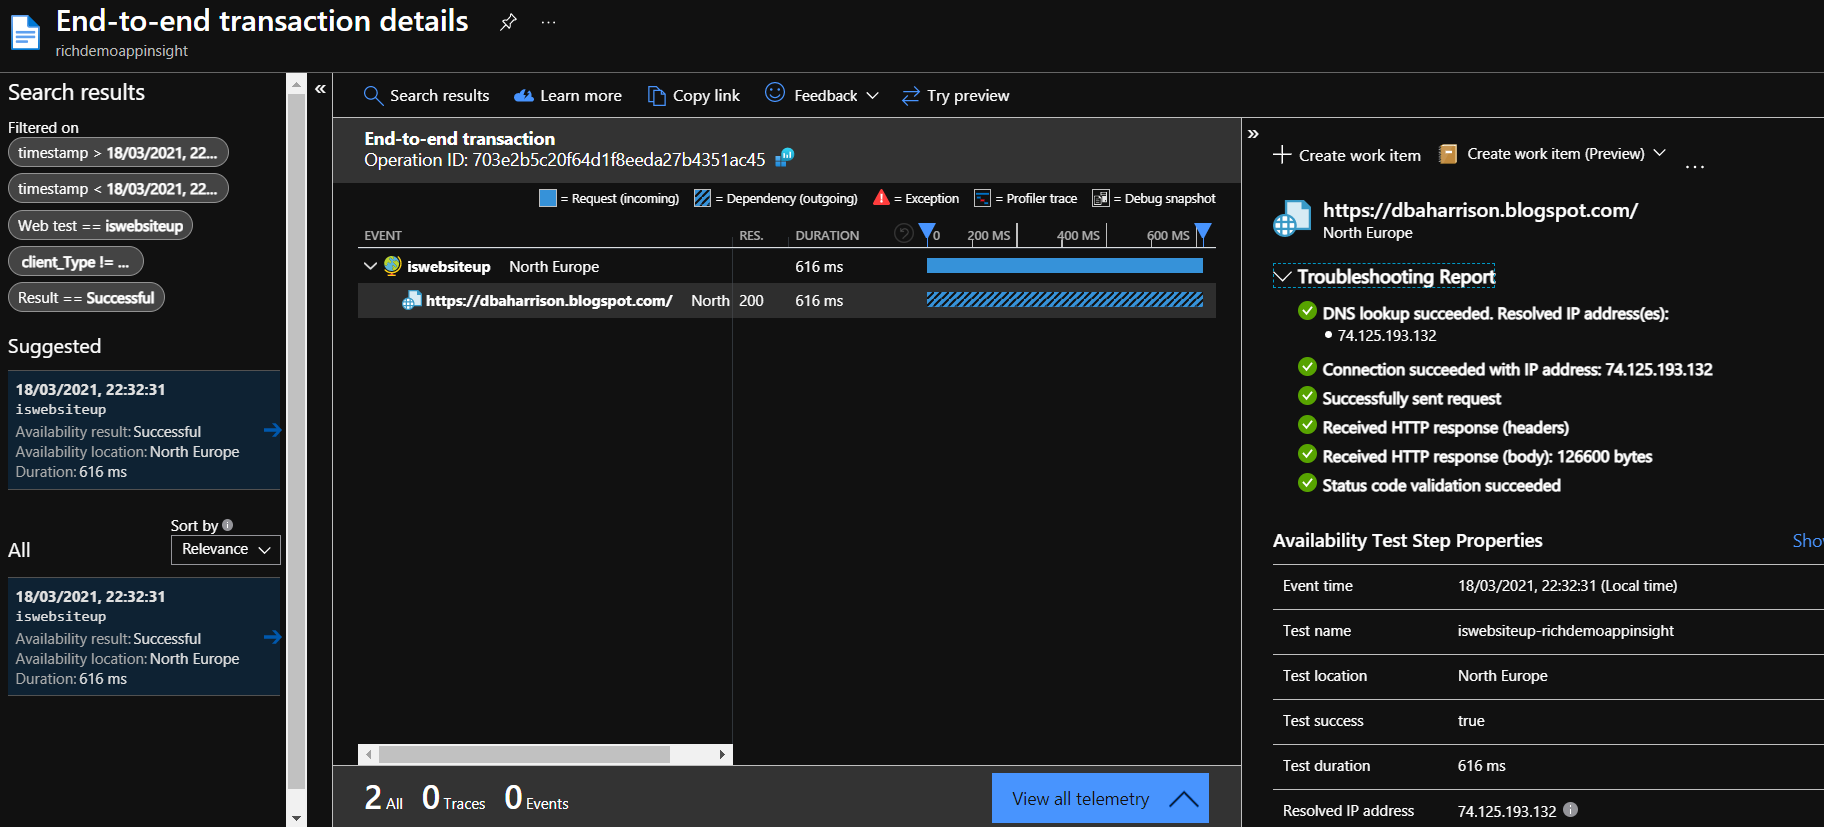Image resolution: width=1824 pixels, height=827 pixels.
Task: Collapse the search results panel with the double chevron
Action: tap(320, 89)
